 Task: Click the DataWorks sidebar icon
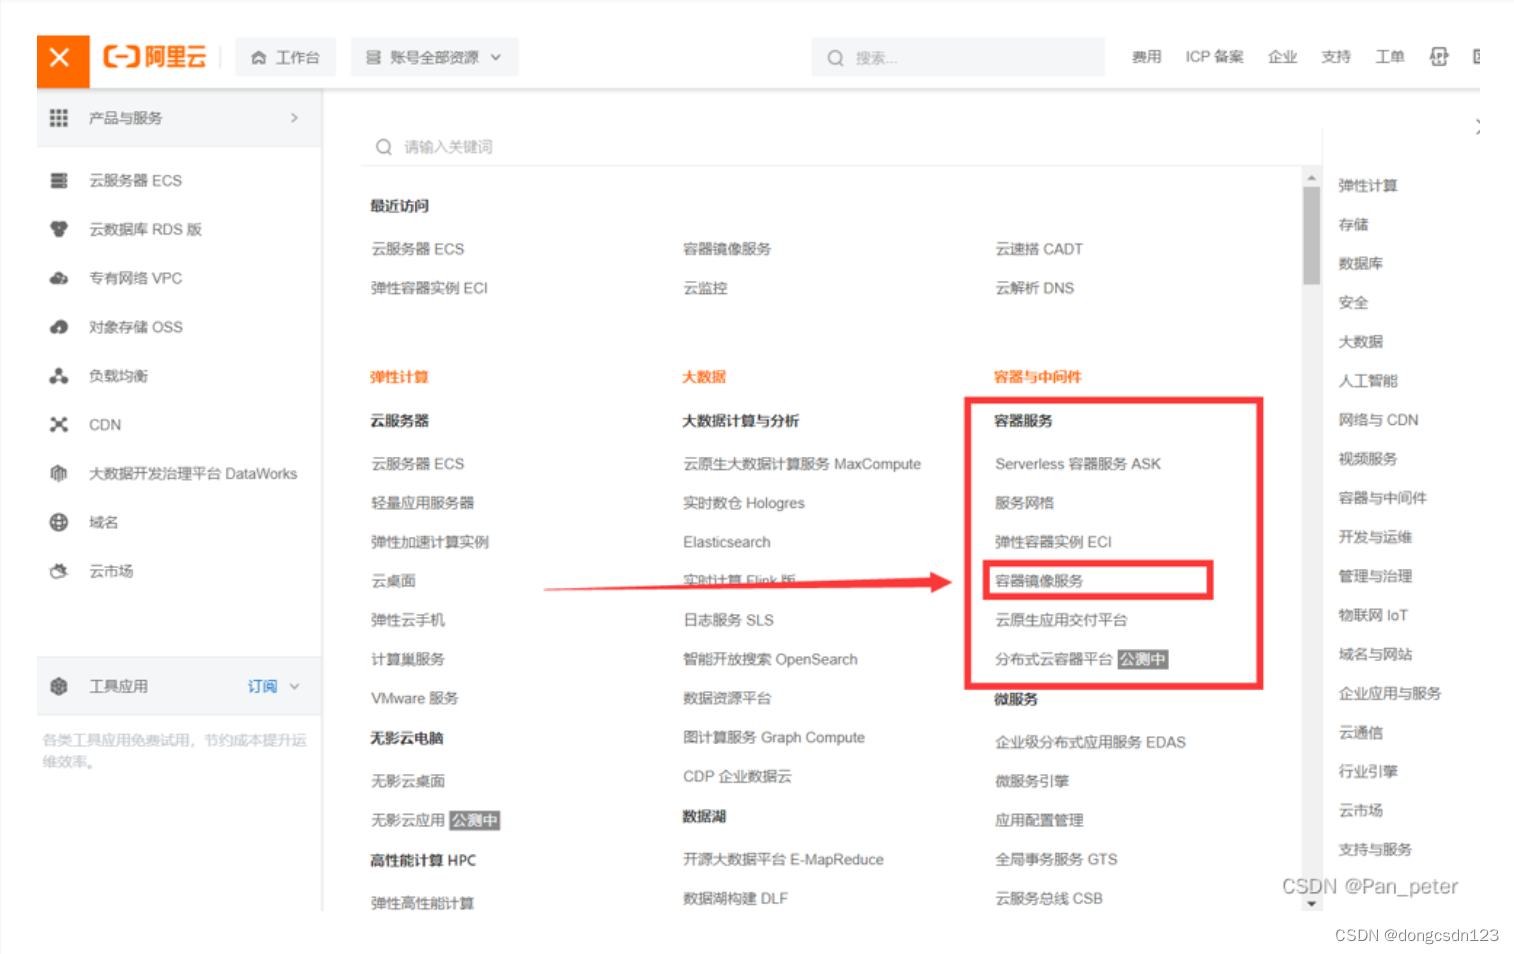pos(59,473)
